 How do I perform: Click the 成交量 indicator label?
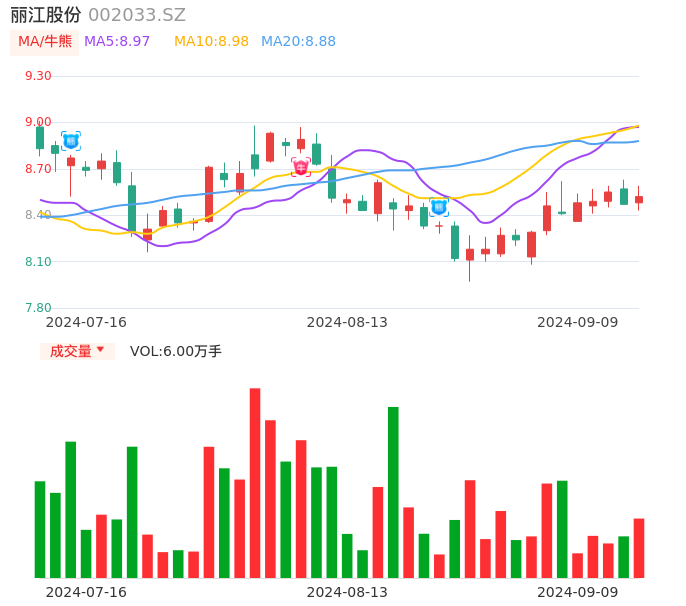71,351
